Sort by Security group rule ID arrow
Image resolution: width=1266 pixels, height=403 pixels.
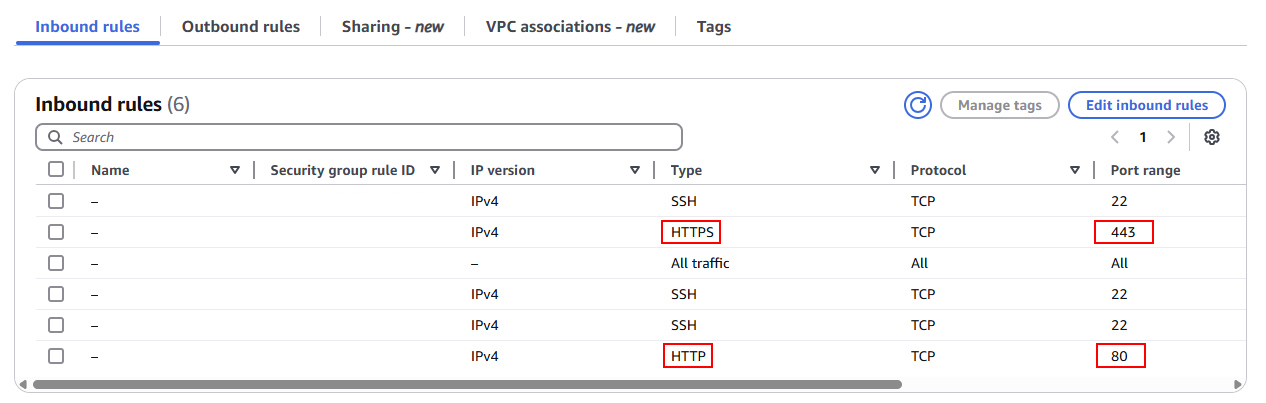coord(435,170)
